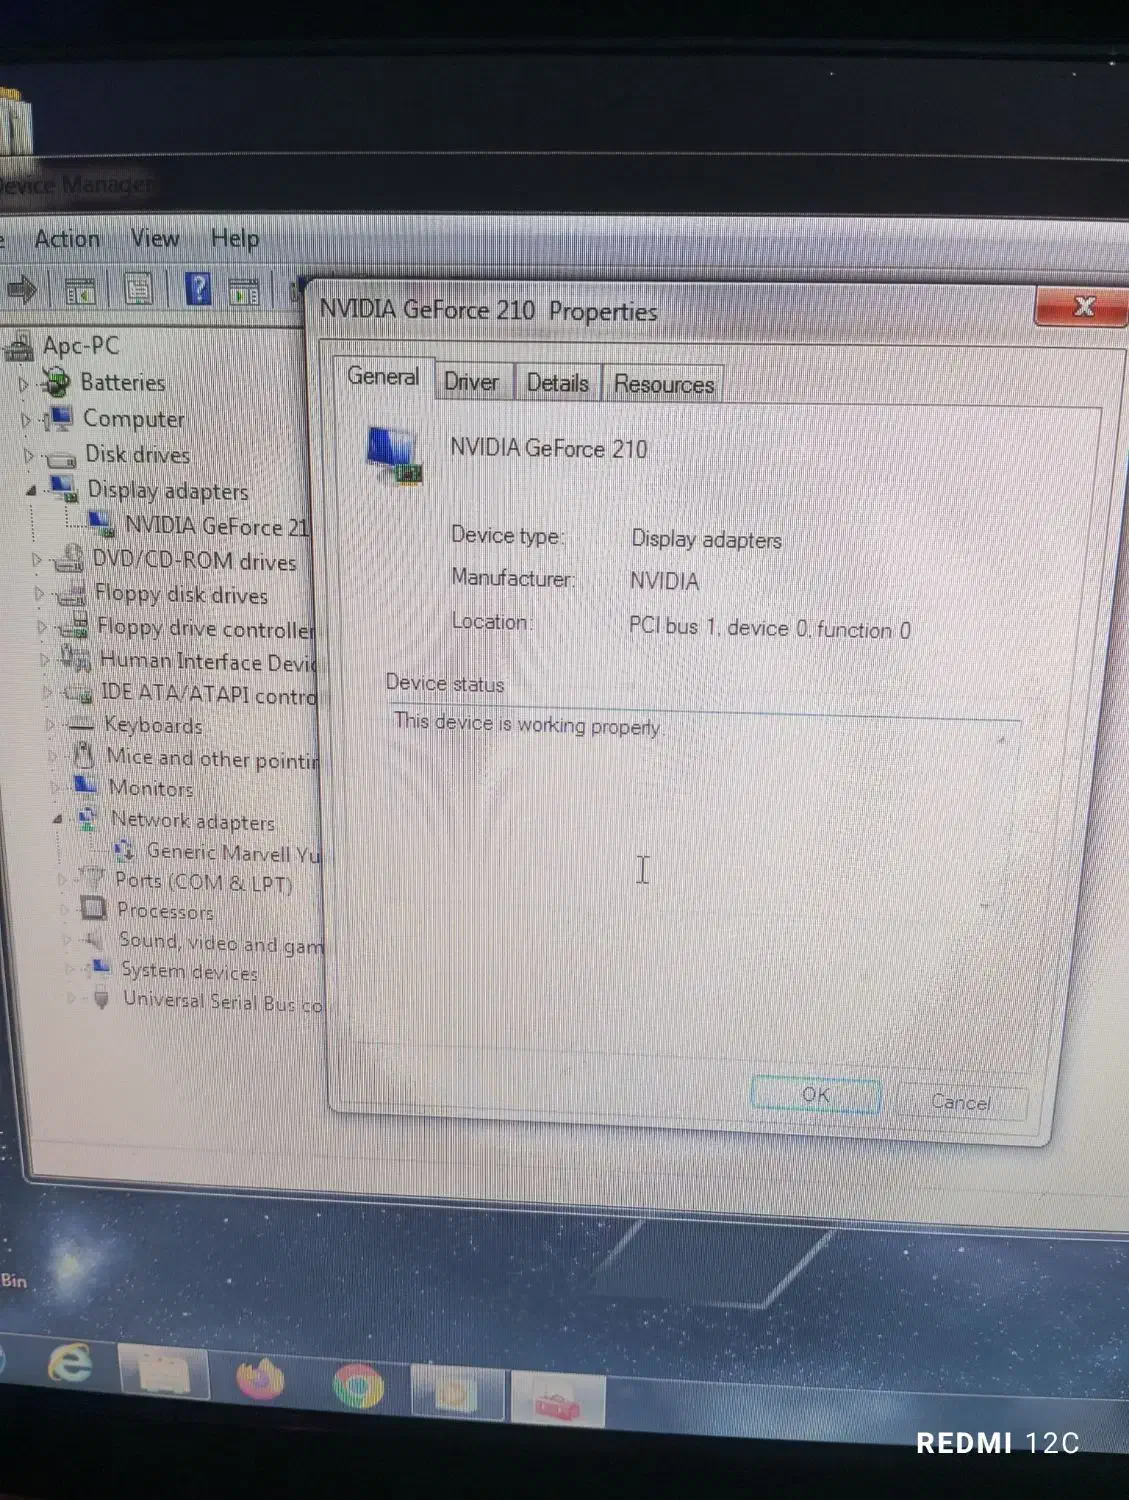Expand the DVD/CD-ROM drives category

[37, 560]
